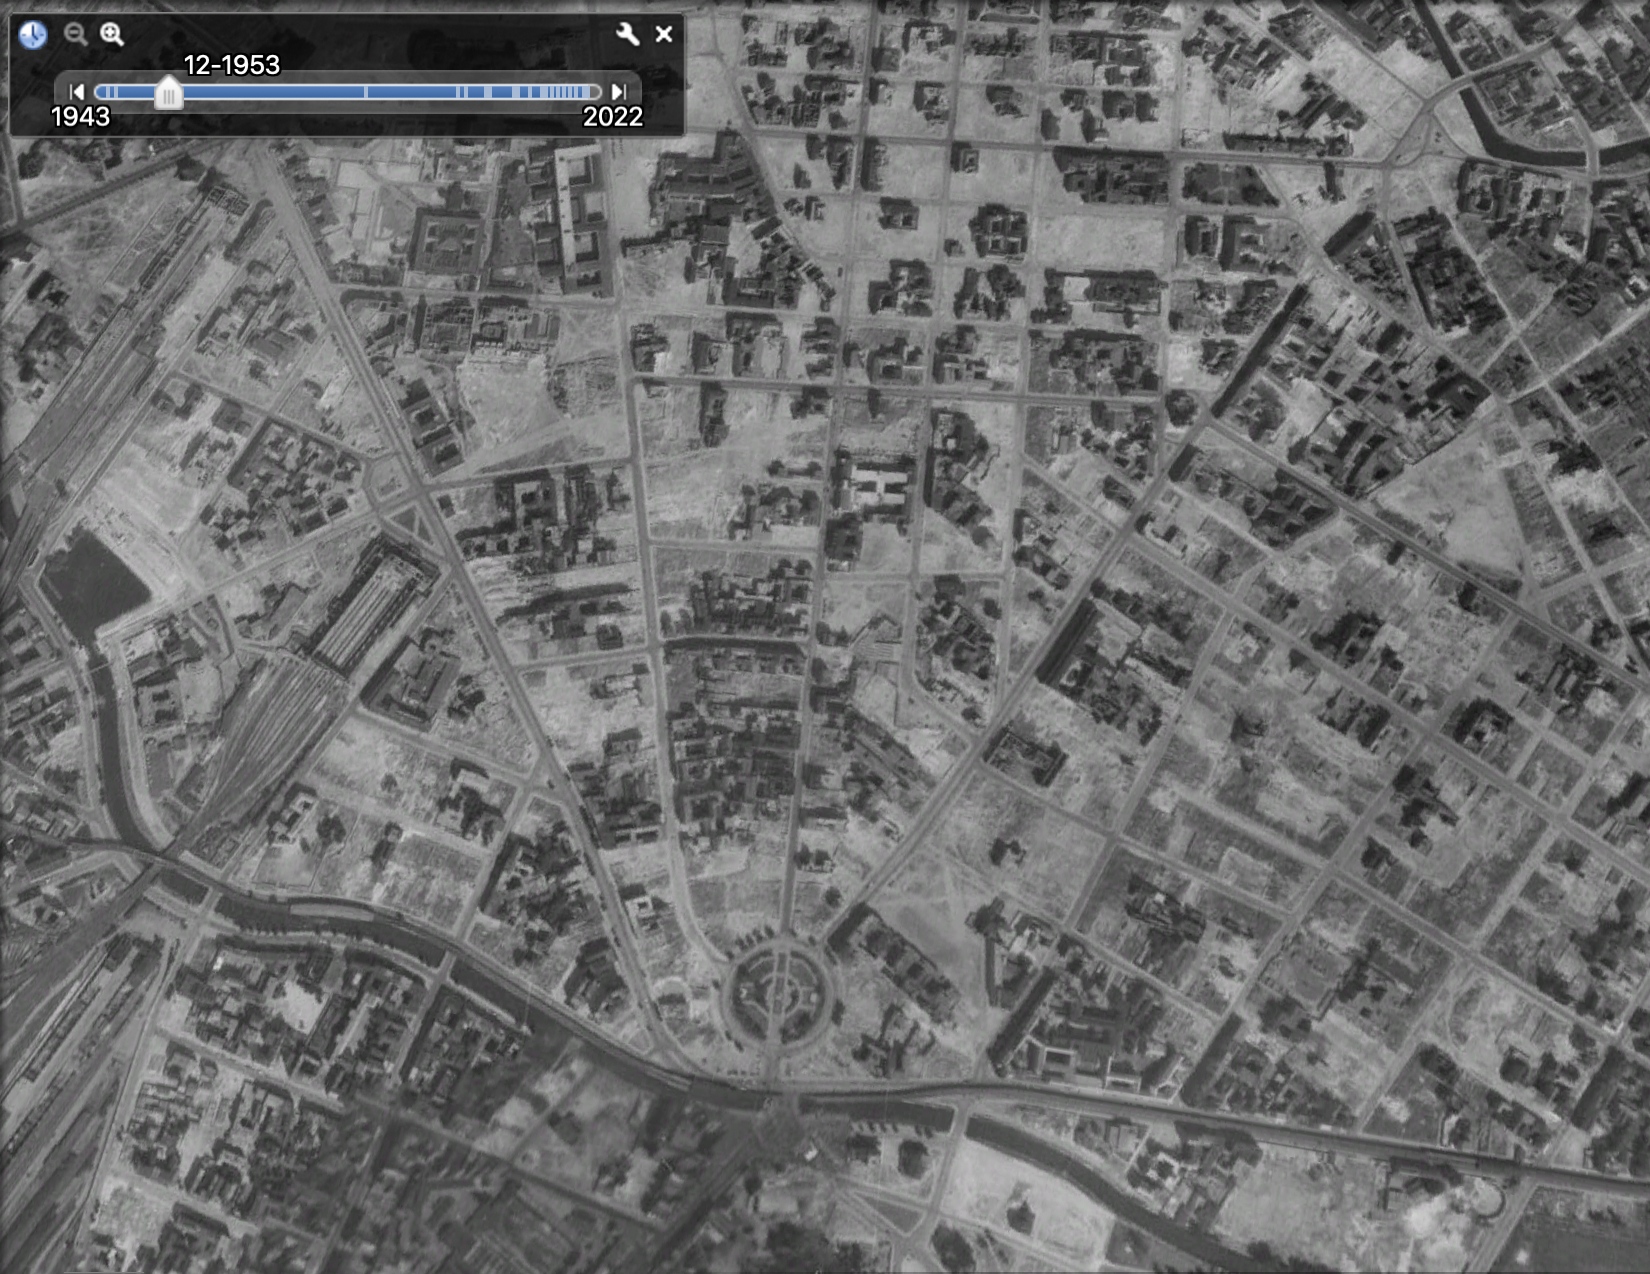Image resolution: width=1650 pixels, height=1274 pixels.
Task: Open date options with wrench icon
Action: [x=627, y=34]
